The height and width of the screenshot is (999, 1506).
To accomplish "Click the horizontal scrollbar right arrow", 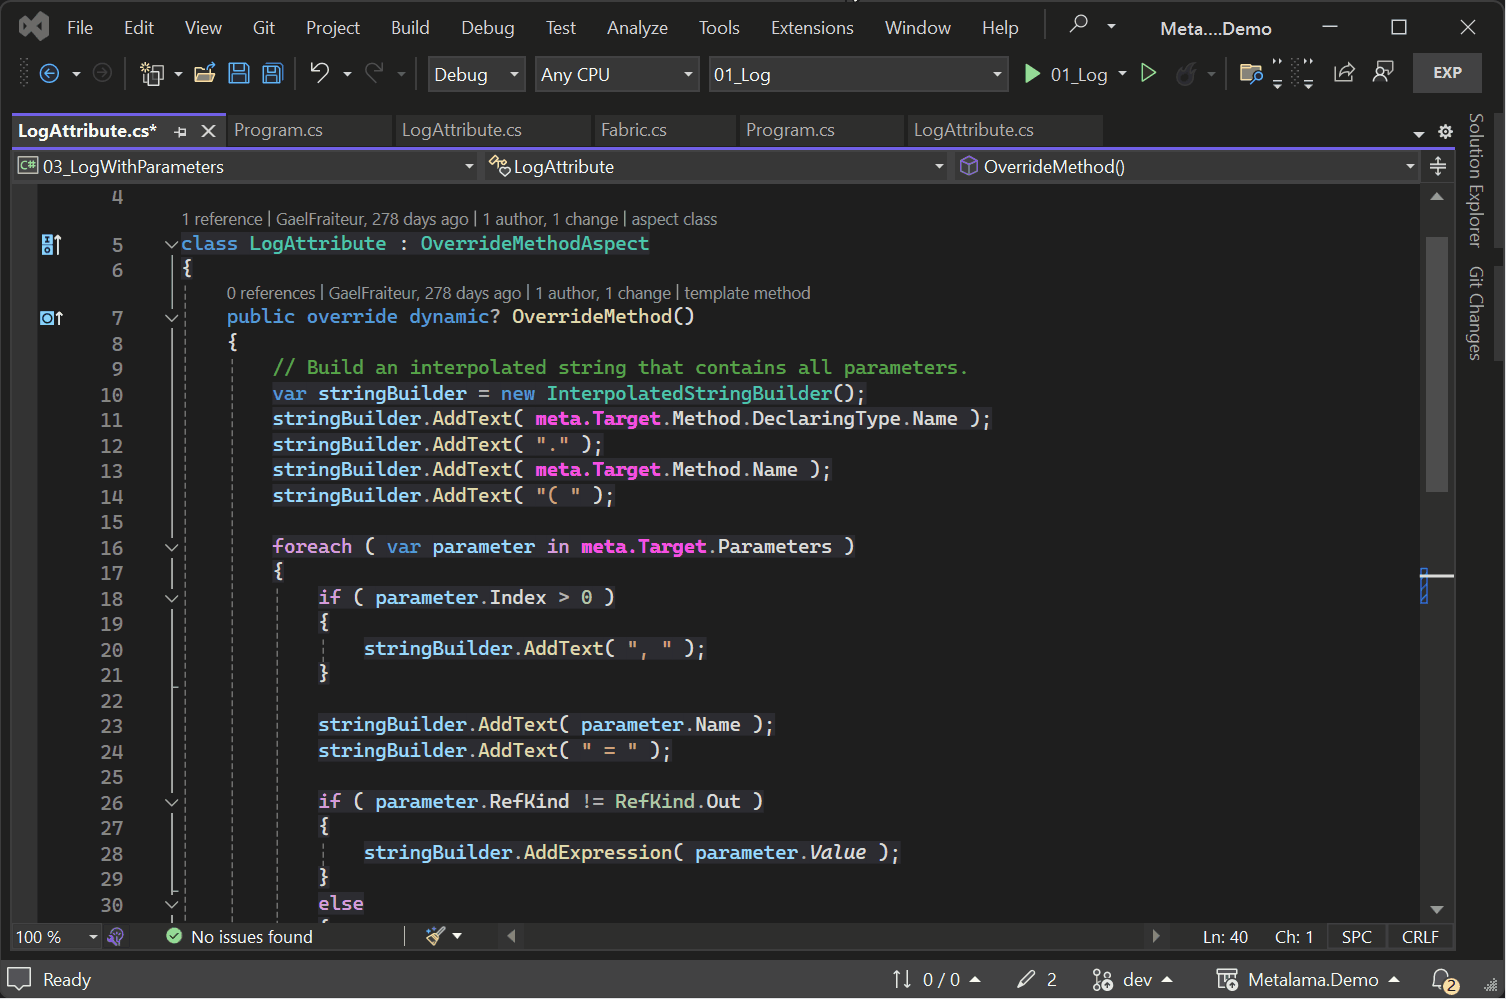I will [1156, 936].
